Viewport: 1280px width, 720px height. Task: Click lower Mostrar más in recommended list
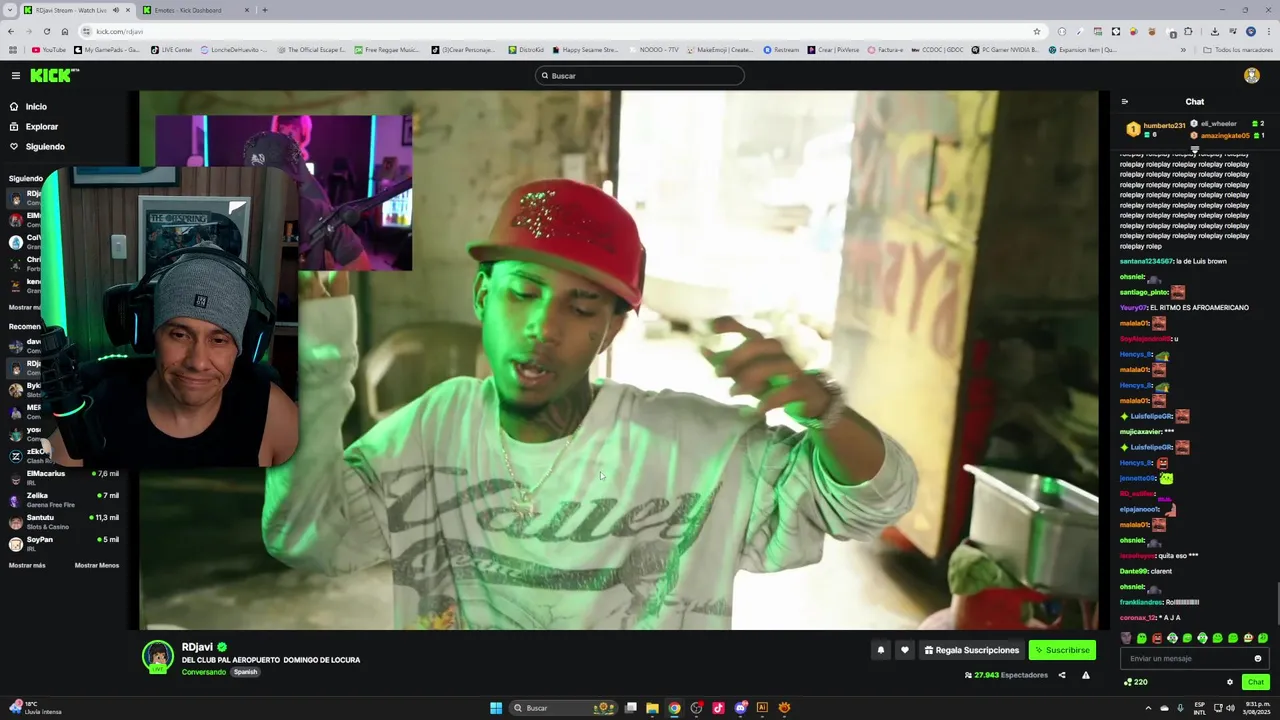(27, 565)
